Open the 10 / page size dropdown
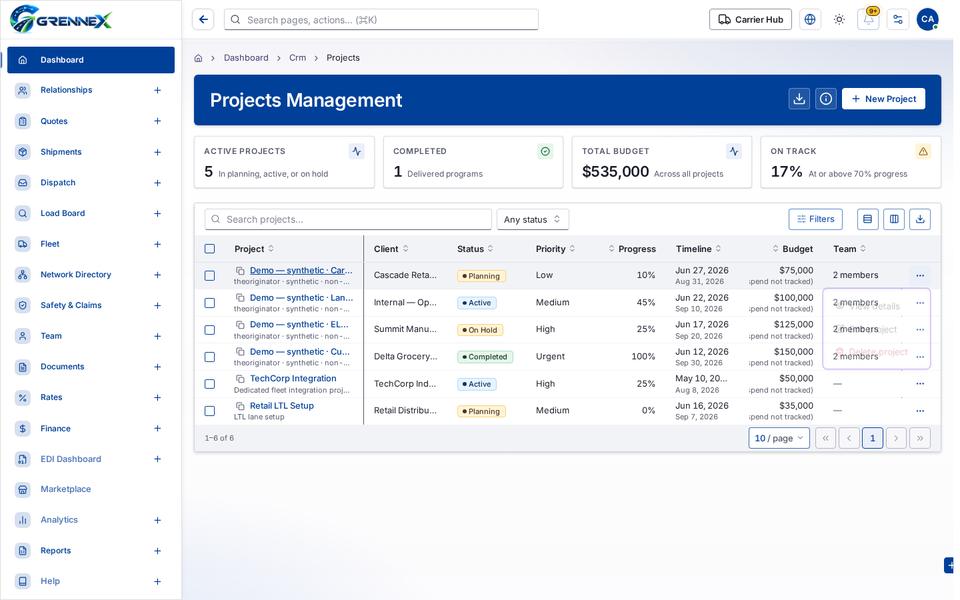 pos(779,438)
